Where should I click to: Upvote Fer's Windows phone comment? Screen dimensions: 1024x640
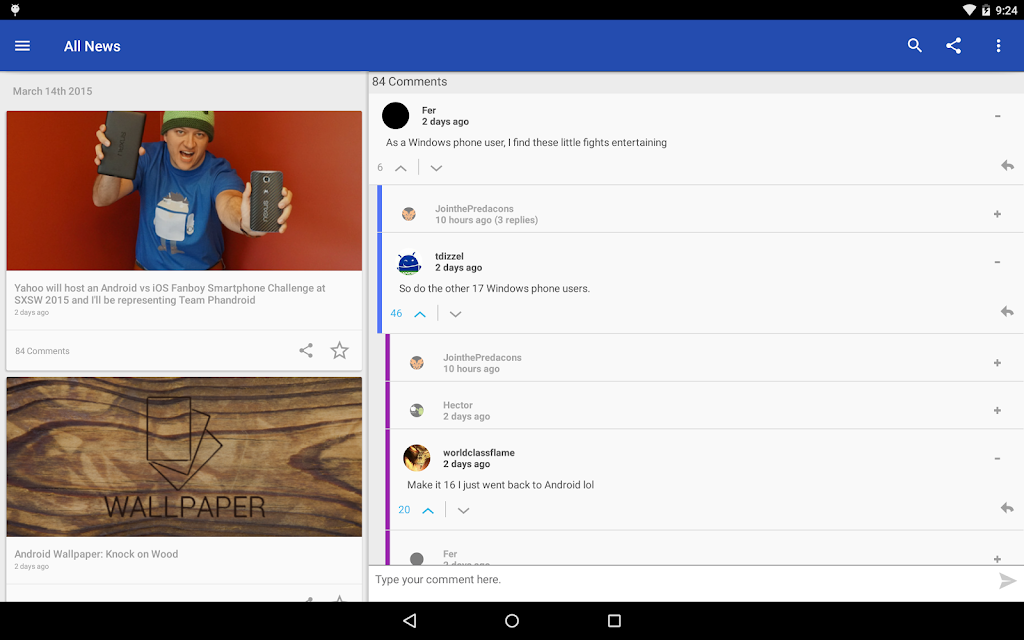[x=401, y=168]
